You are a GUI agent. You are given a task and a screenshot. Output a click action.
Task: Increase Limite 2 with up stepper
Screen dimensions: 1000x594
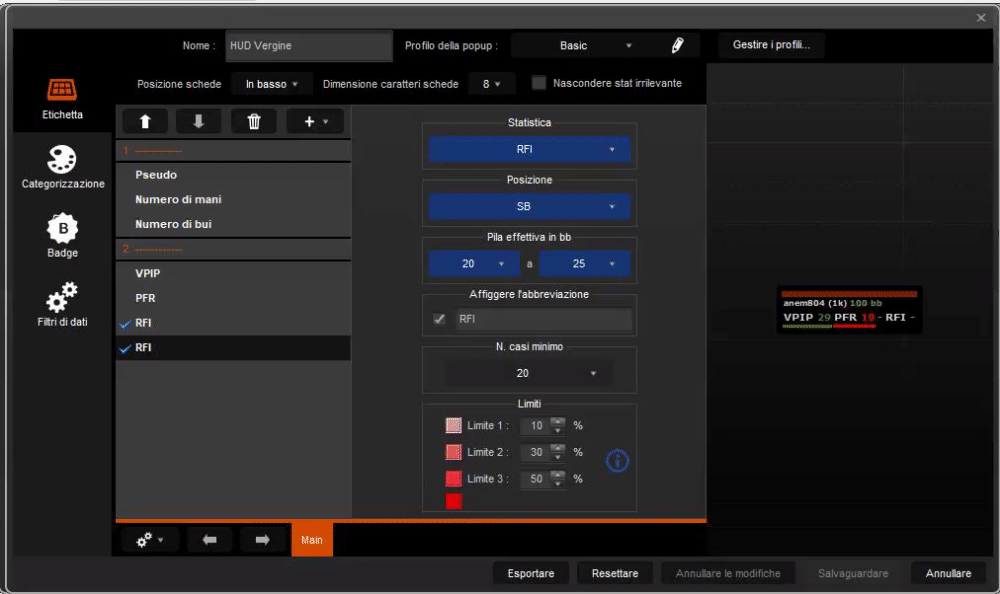558,449
